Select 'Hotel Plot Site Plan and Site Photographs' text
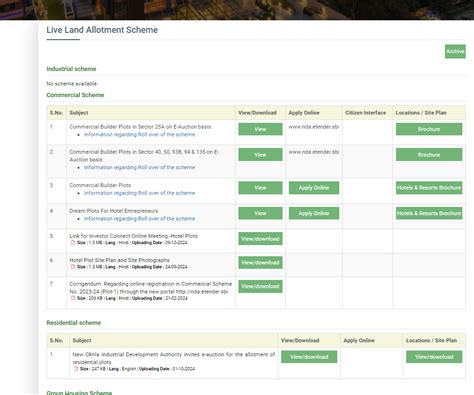This screenshot has width=474, height=395. 119,260
